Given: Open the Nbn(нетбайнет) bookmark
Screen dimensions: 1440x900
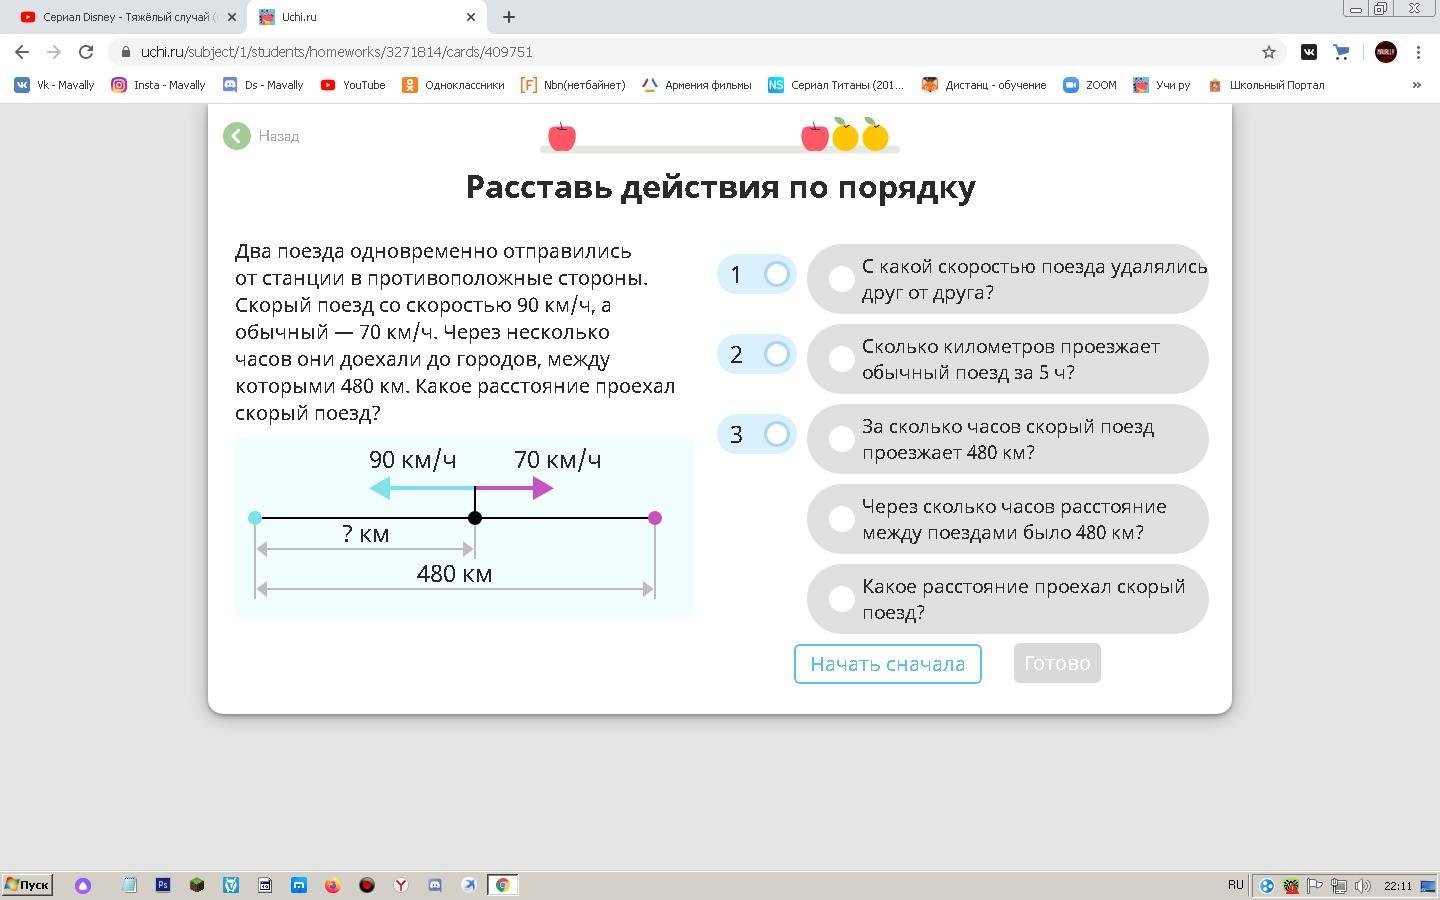Looking at the screenshot, I should click(573, 85).
